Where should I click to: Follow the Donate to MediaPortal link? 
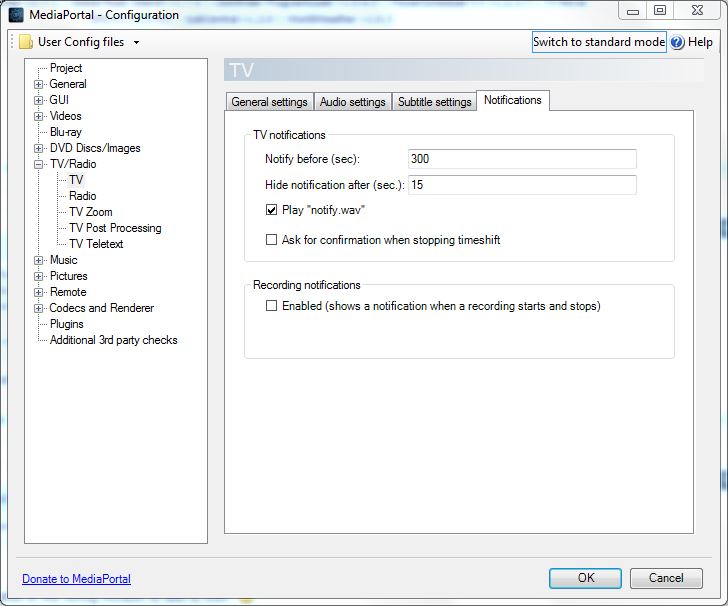click(x=76, y=579)
